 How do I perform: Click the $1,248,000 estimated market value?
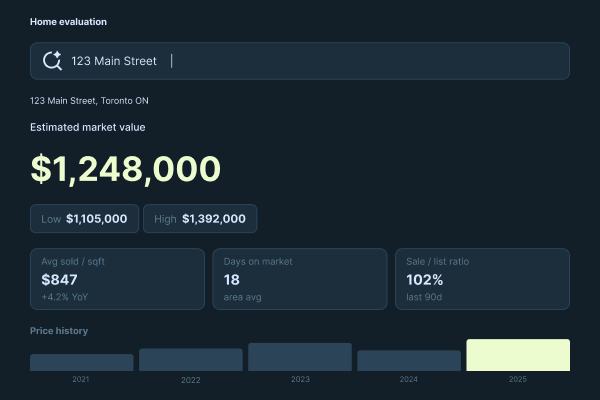click(126, 168)
